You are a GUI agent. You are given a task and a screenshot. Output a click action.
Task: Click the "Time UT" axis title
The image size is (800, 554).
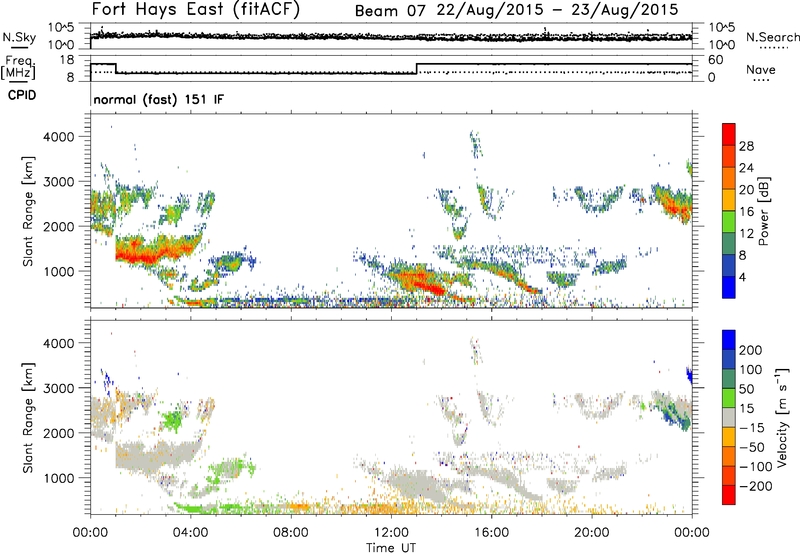(391, 548)
